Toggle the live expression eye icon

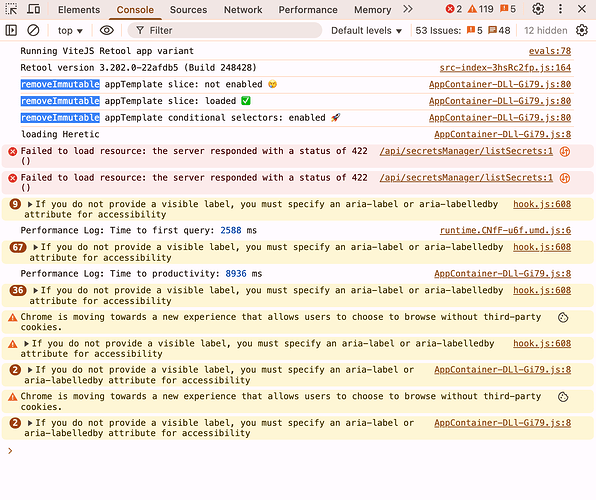(x=106, y=30)
